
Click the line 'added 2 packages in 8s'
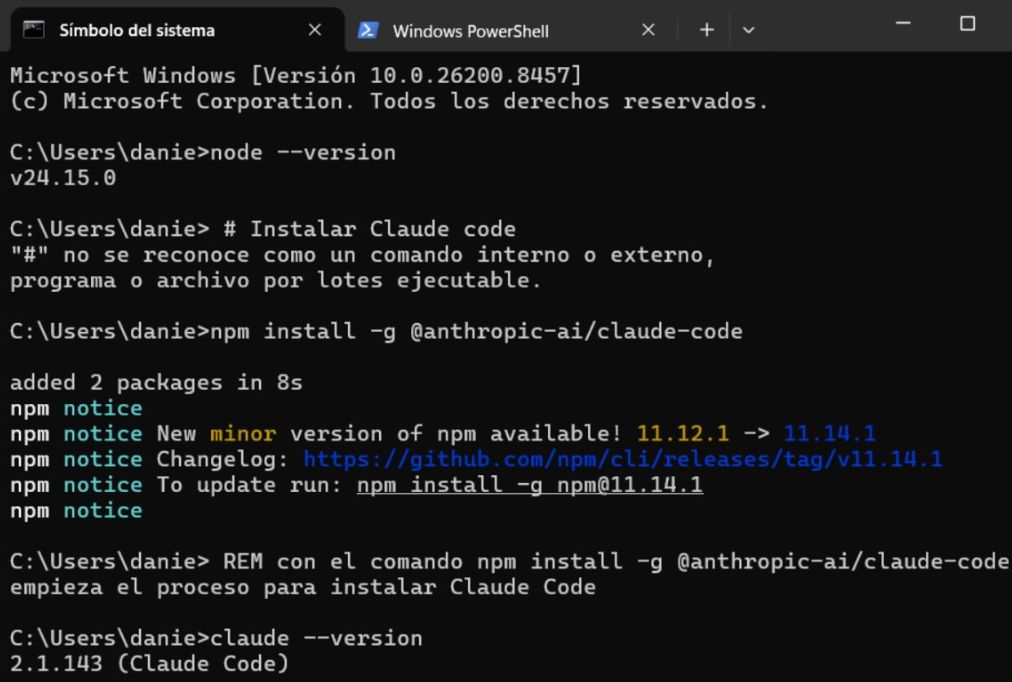click(x=156, y=383)
